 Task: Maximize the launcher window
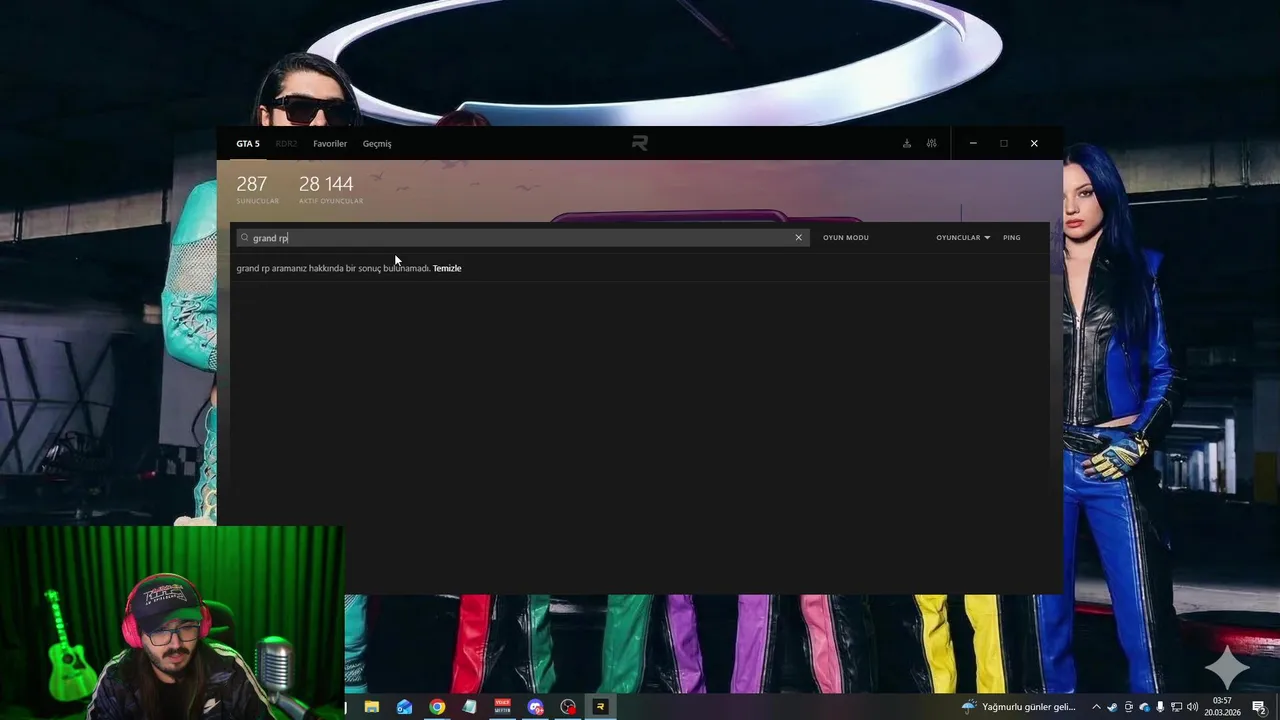[1004, 143]
